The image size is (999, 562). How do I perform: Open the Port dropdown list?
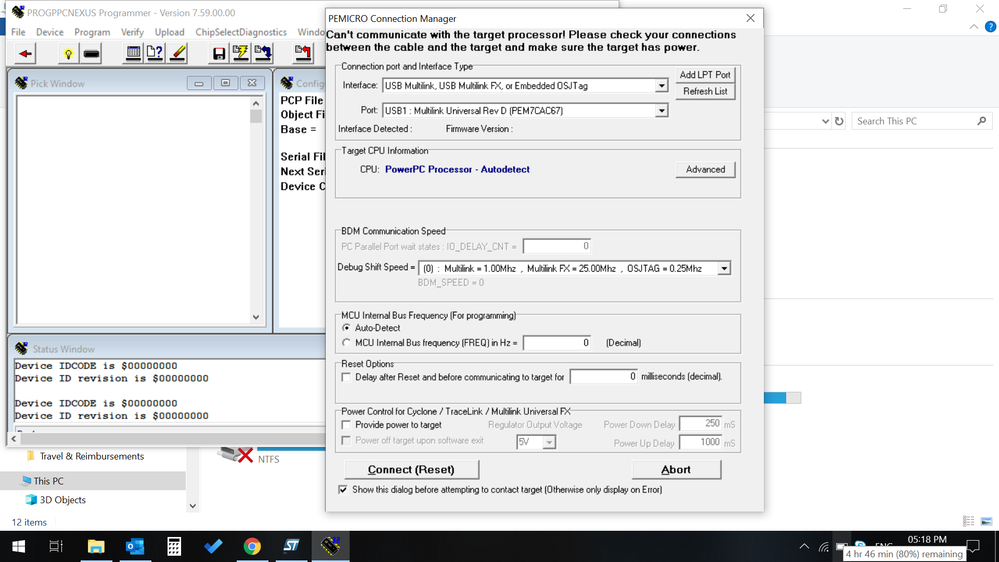[661, 111]
